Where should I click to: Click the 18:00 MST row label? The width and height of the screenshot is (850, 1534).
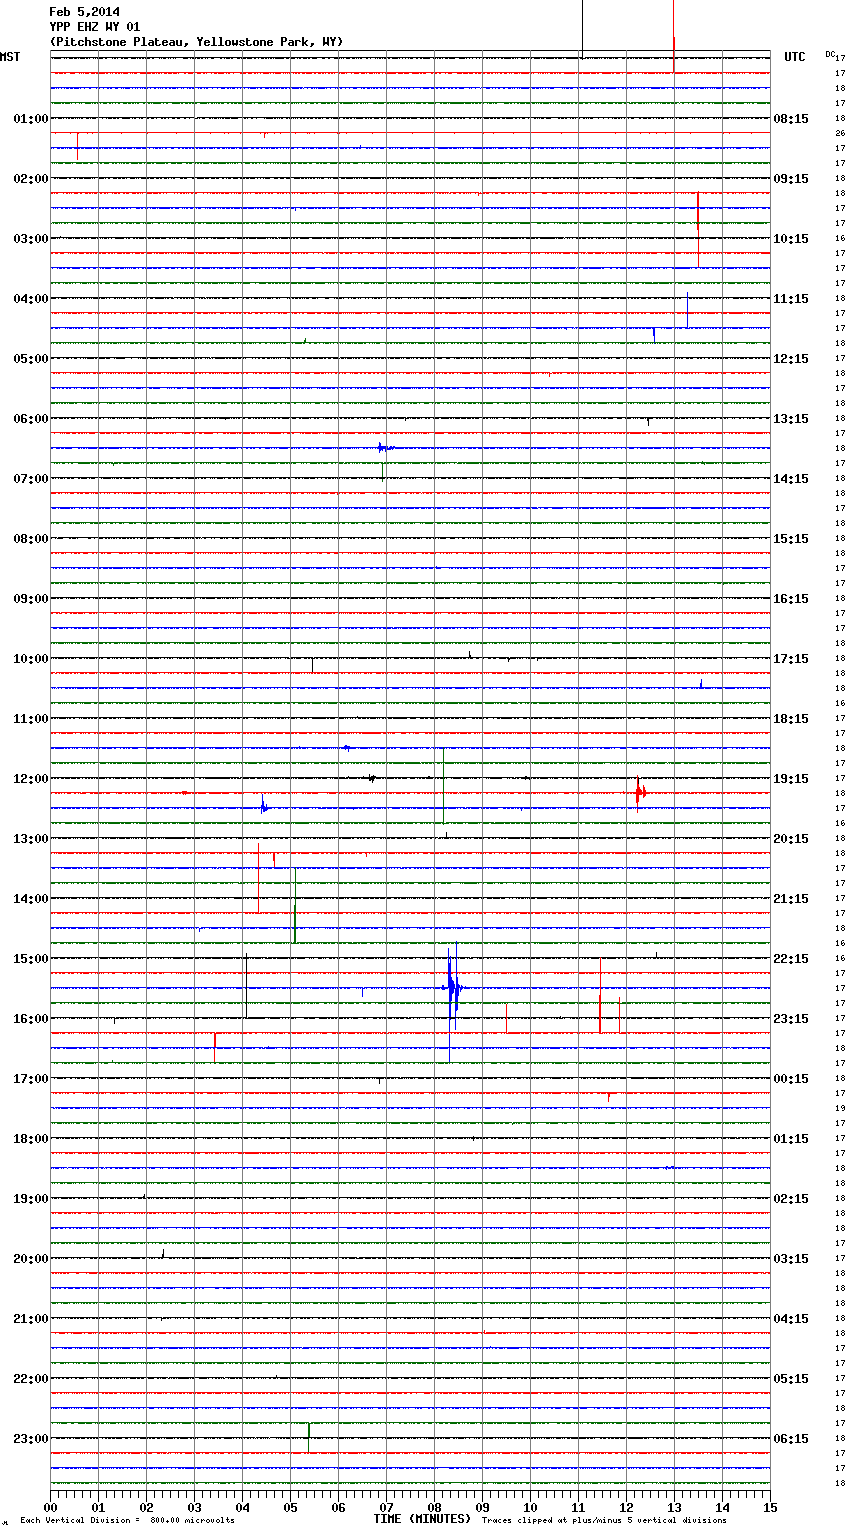pos(30,1138)
